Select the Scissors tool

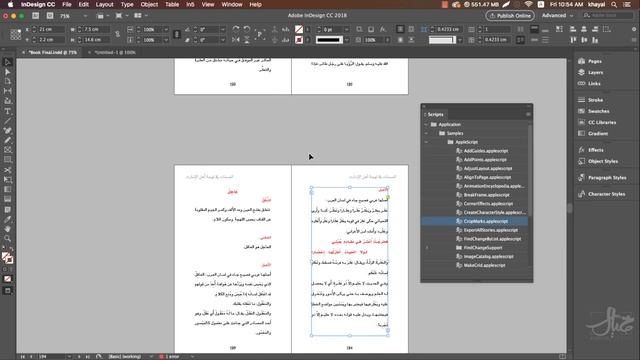[7, 170]
